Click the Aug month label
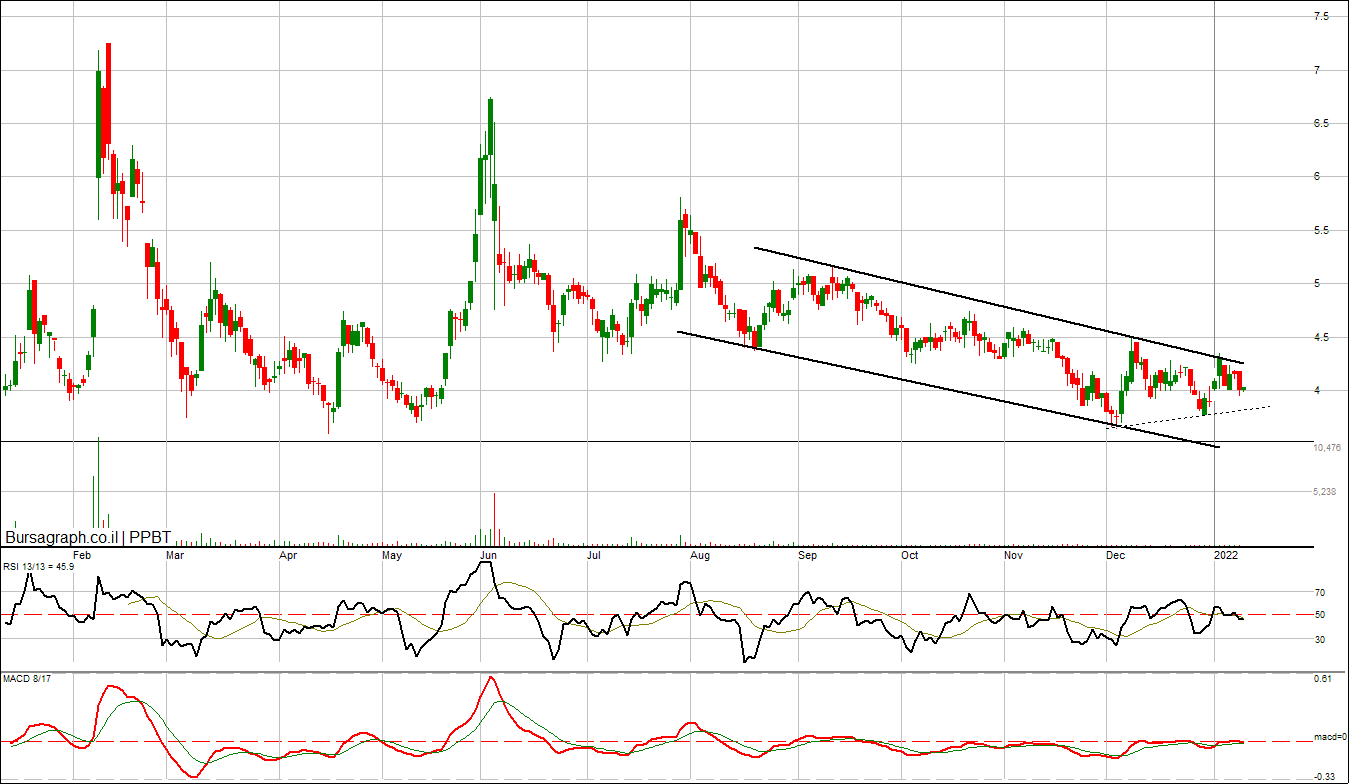This screenshot has height=784, width=1349. click(x=700, y=554)
